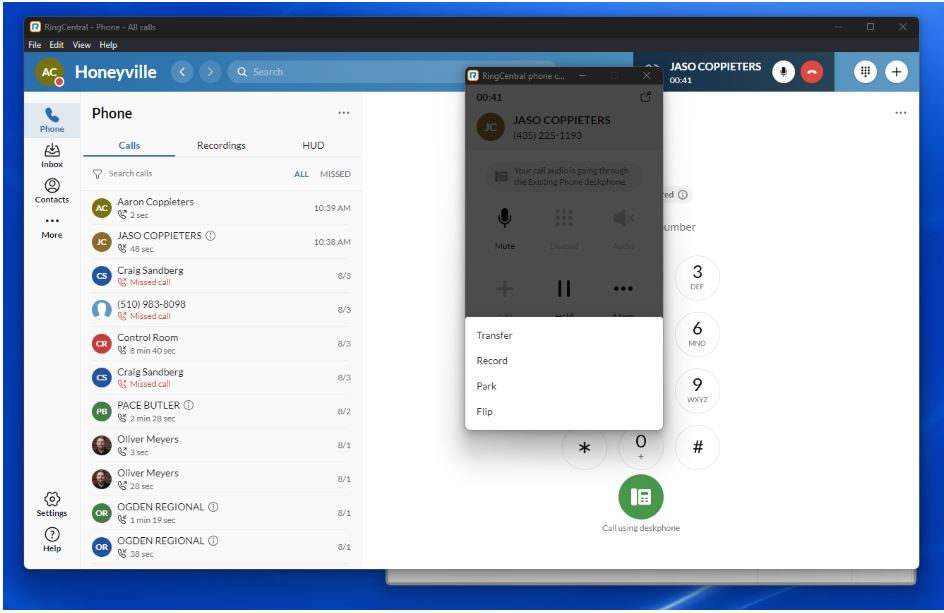Screen dimensions: 944x613
Task: Minimize the RingCentral phone call popup
Action: (x=582, y=76)
